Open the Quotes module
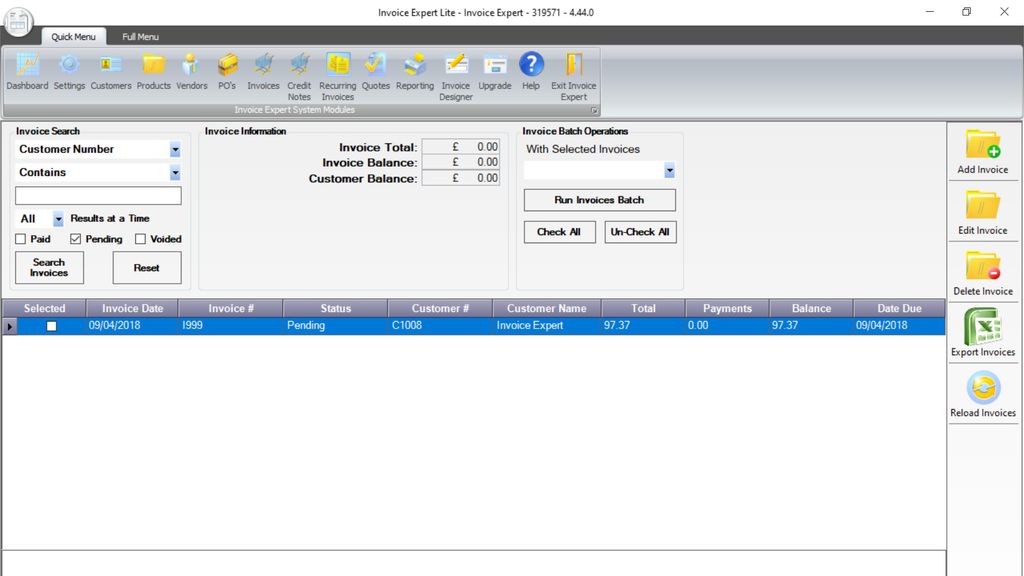The image size is (1024, 576). pyautogui.click(x=375, y=70)
